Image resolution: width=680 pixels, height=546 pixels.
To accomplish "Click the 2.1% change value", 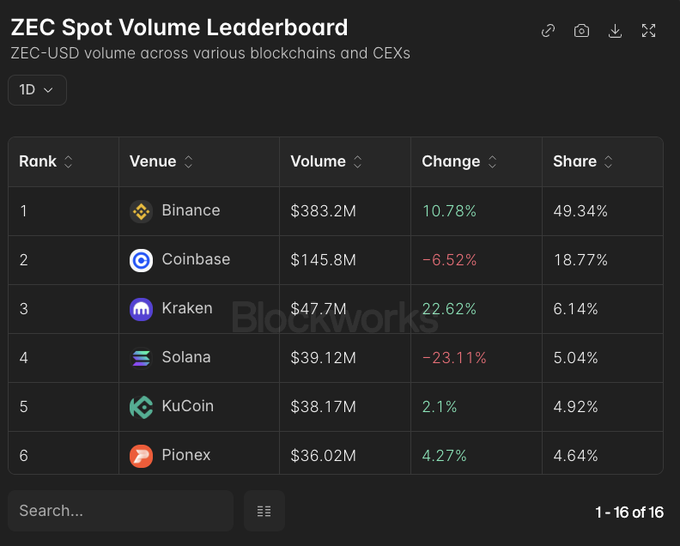I will click(439, 407).
